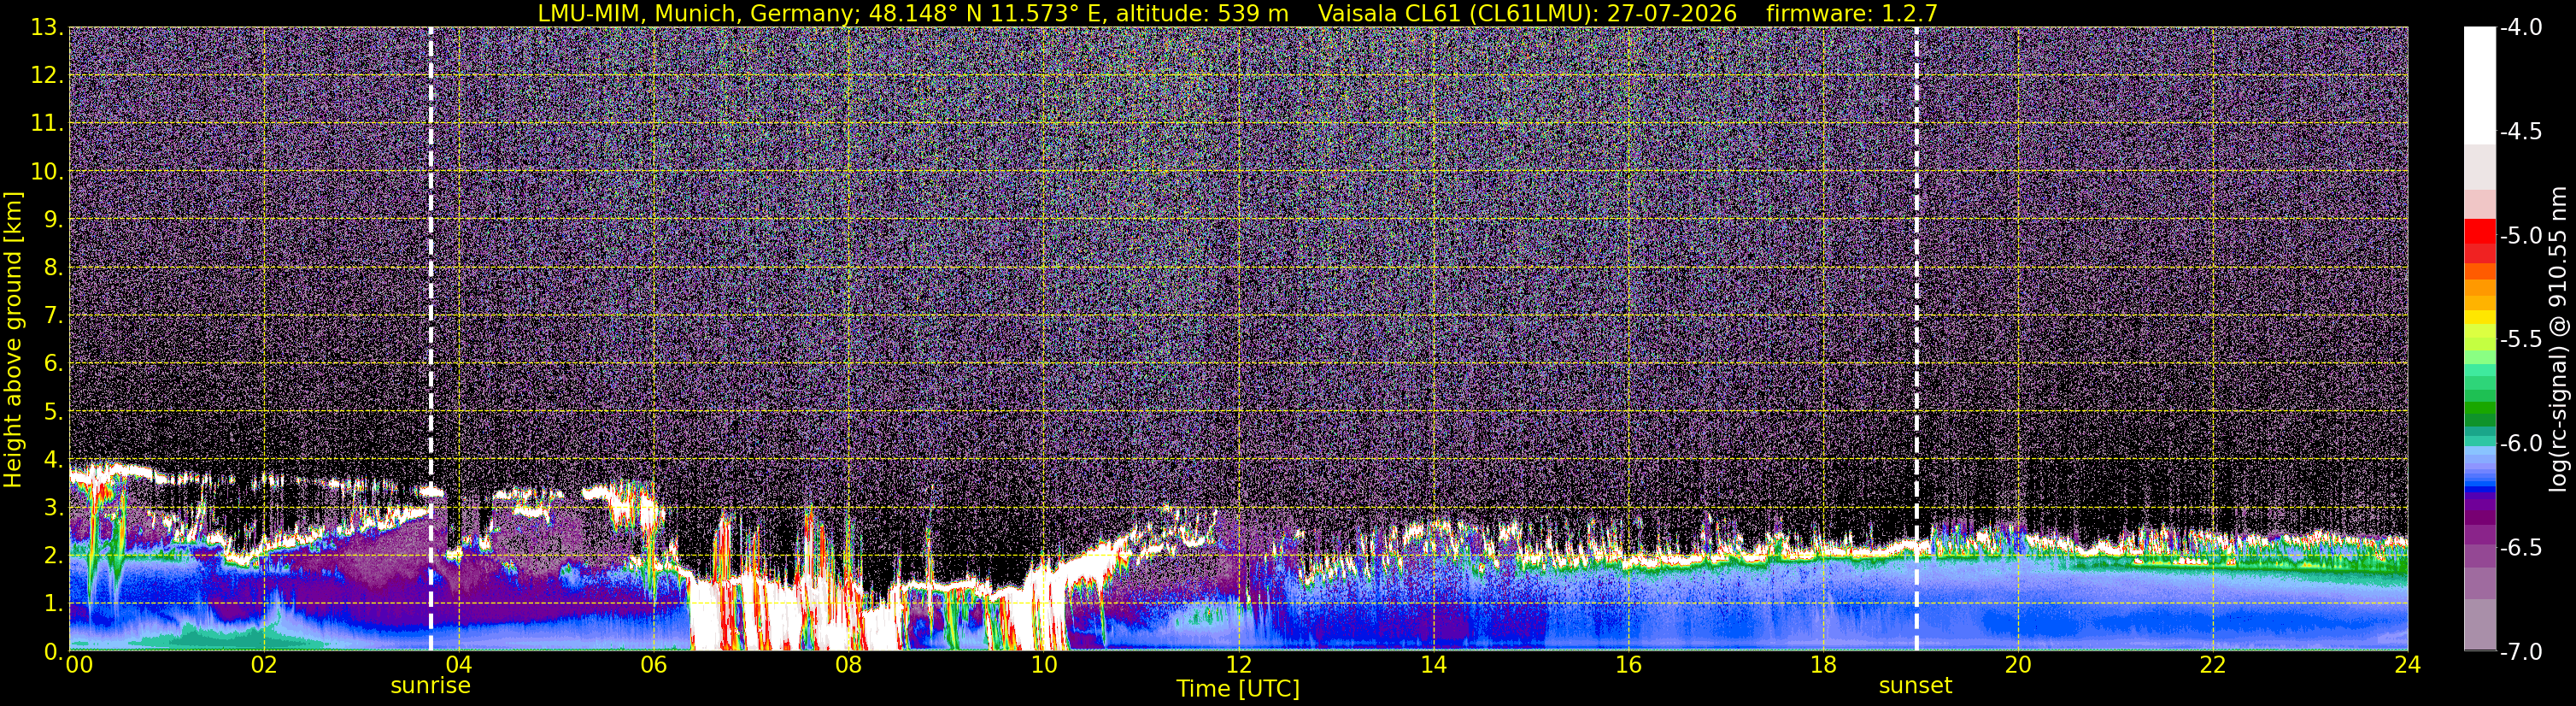Click the 24 tick at axis end
The height and width of the screenshot is (706, 2576).
pyautogui.click(x=2408, y=665)
